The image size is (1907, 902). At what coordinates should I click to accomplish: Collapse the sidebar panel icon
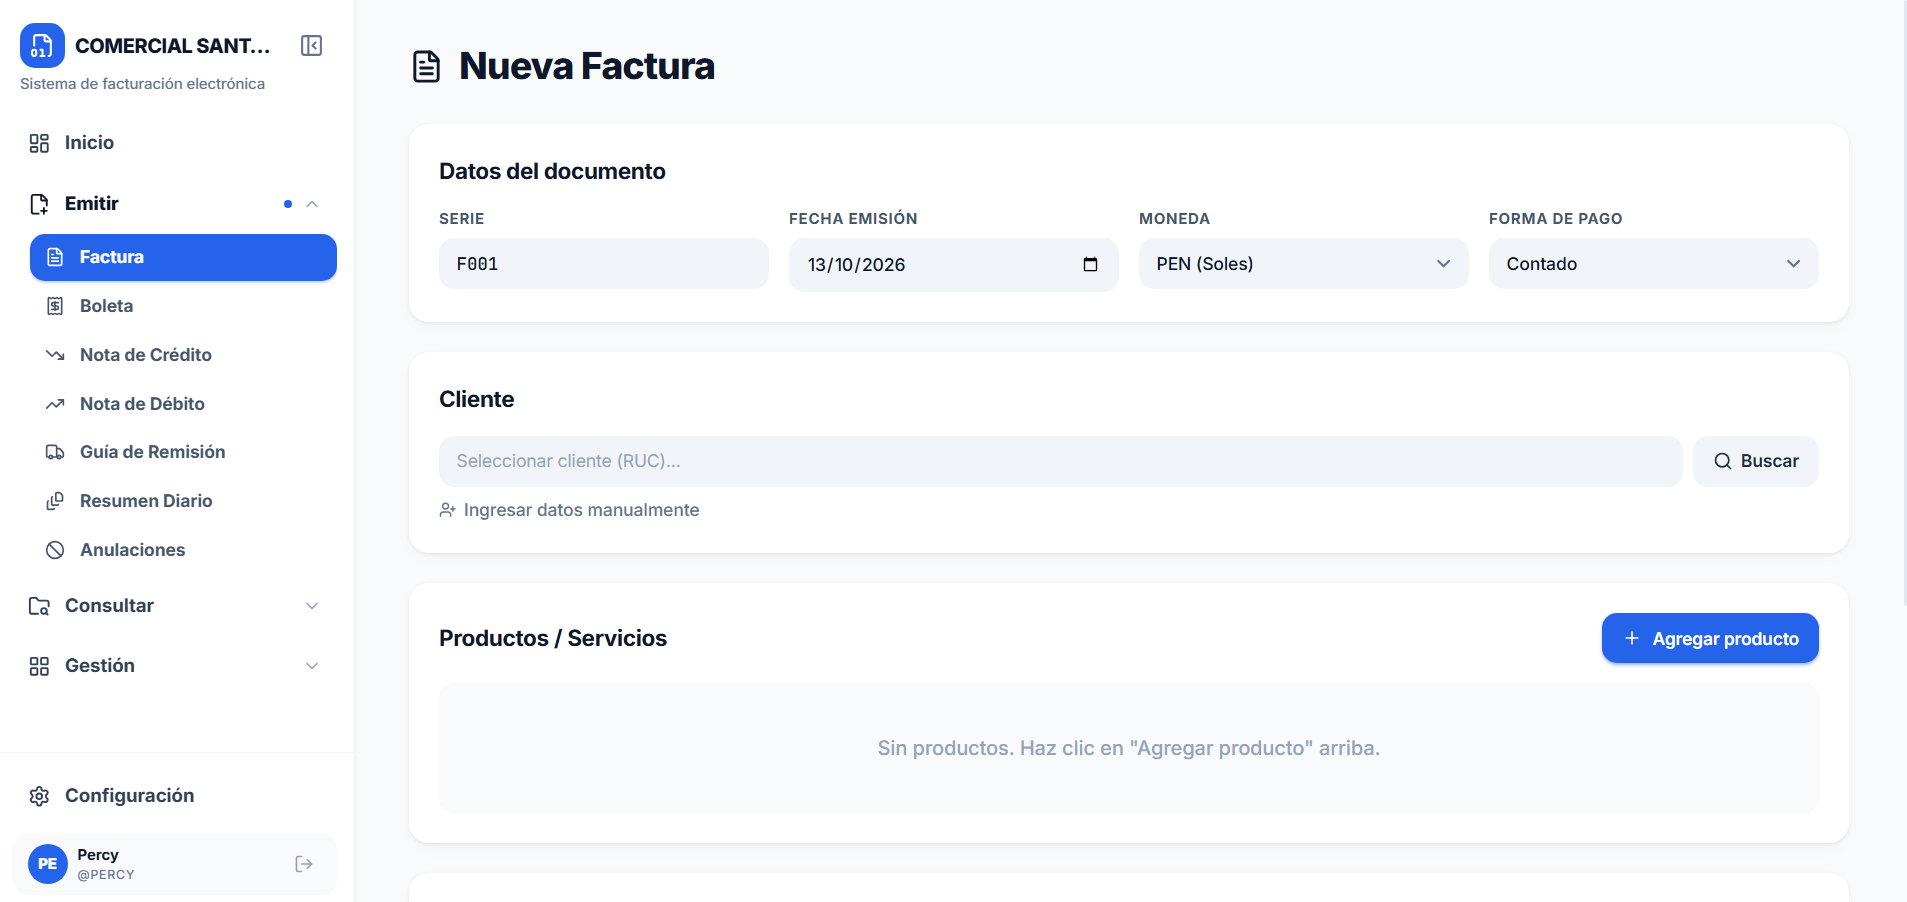click(311, 46)
